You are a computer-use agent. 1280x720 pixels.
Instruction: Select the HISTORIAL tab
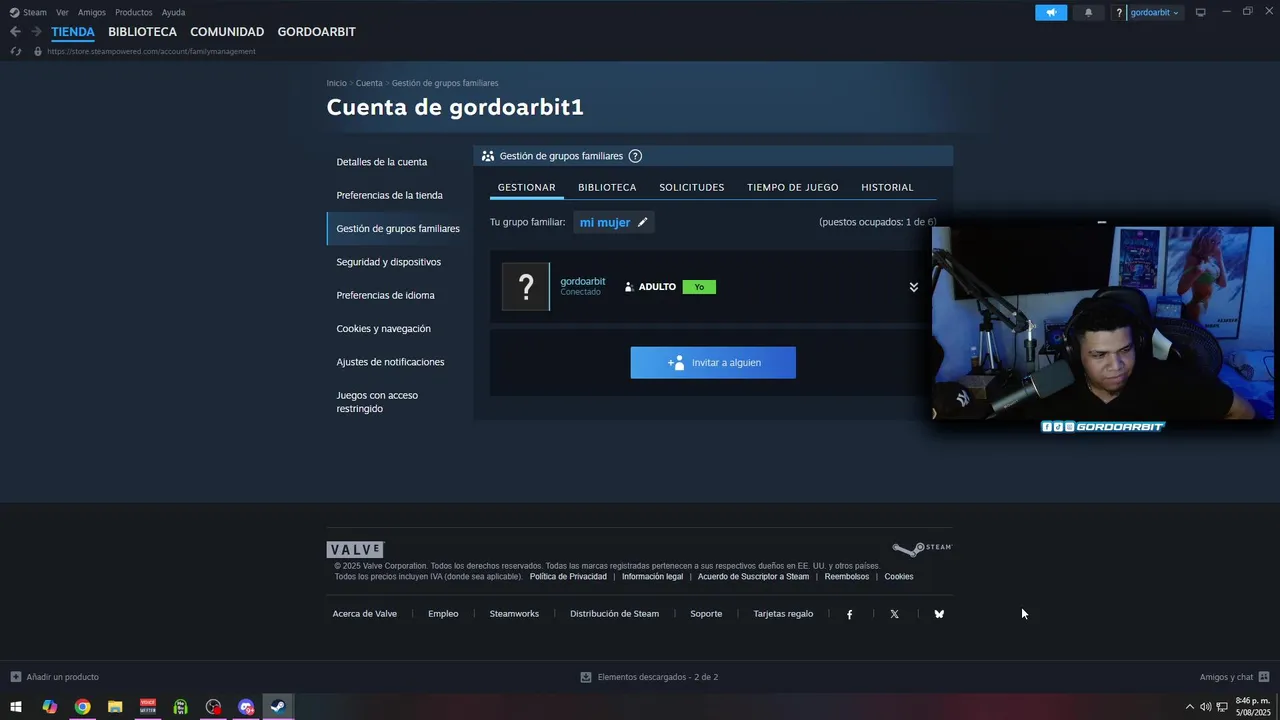point(888,187)
